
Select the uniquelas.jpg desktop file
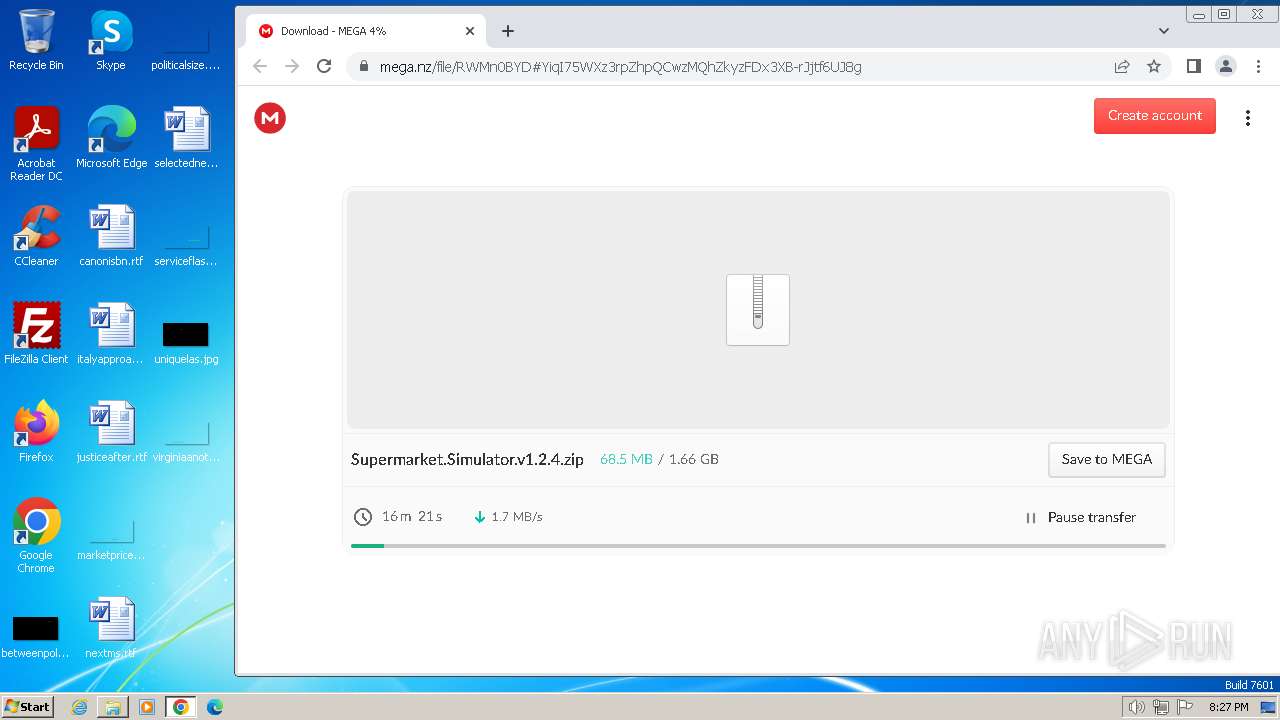click(x=186, y=341)
